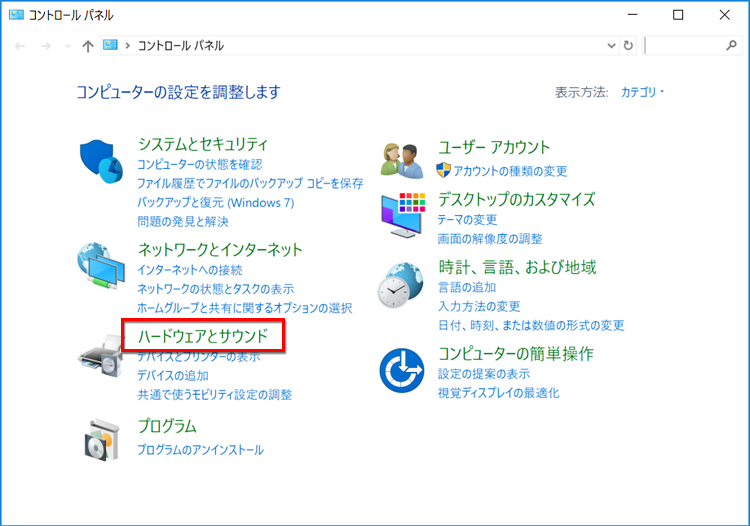Open ネットワークとインターネット category
The image size is (750, 526).
pos(220,249)
